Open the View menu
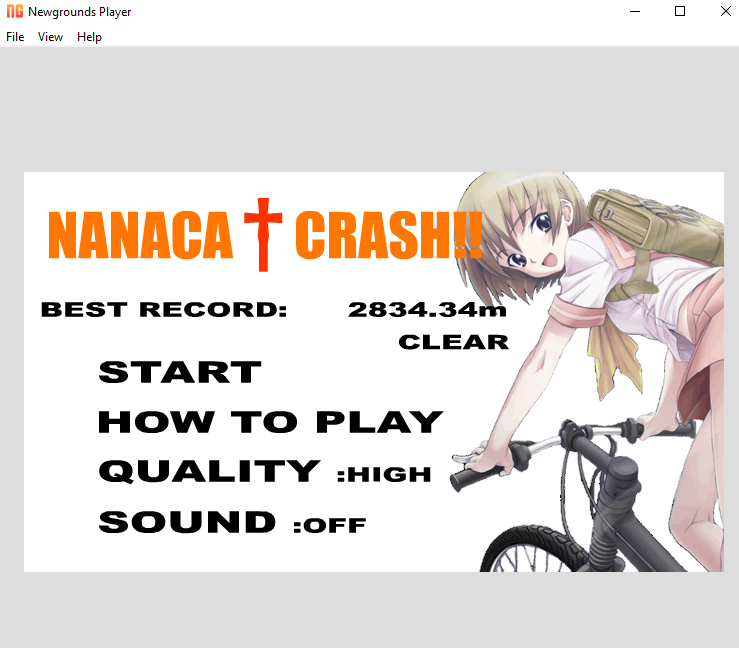 50,37
